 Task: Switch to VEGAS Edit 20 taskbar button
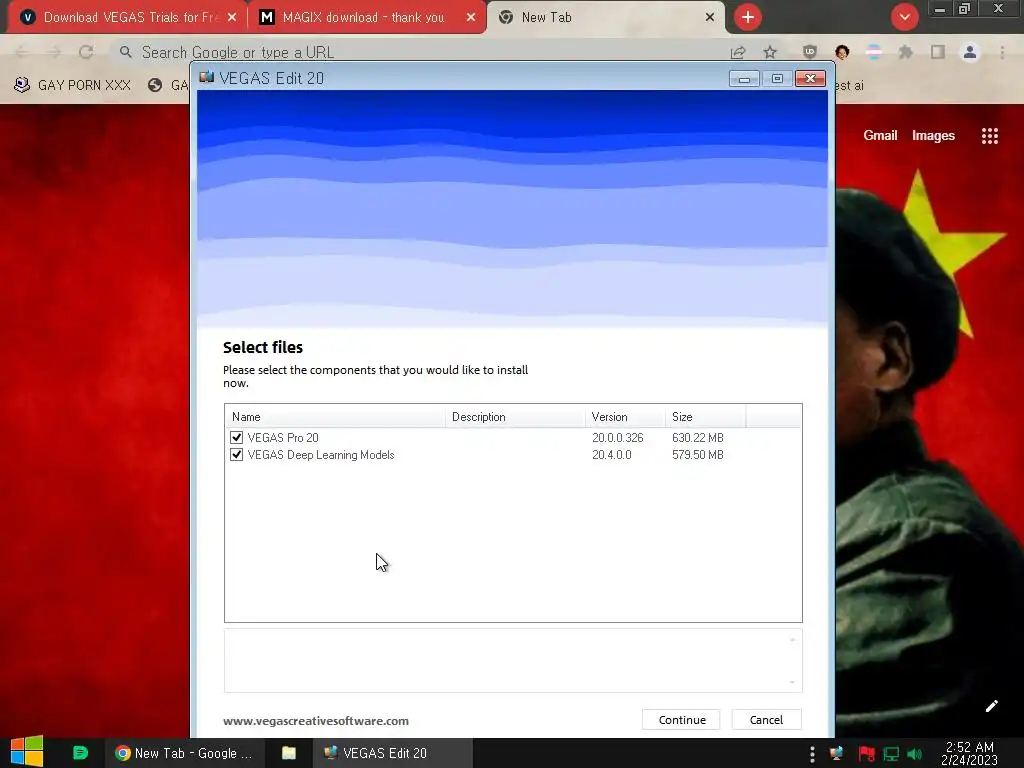(x=392, y=753)
